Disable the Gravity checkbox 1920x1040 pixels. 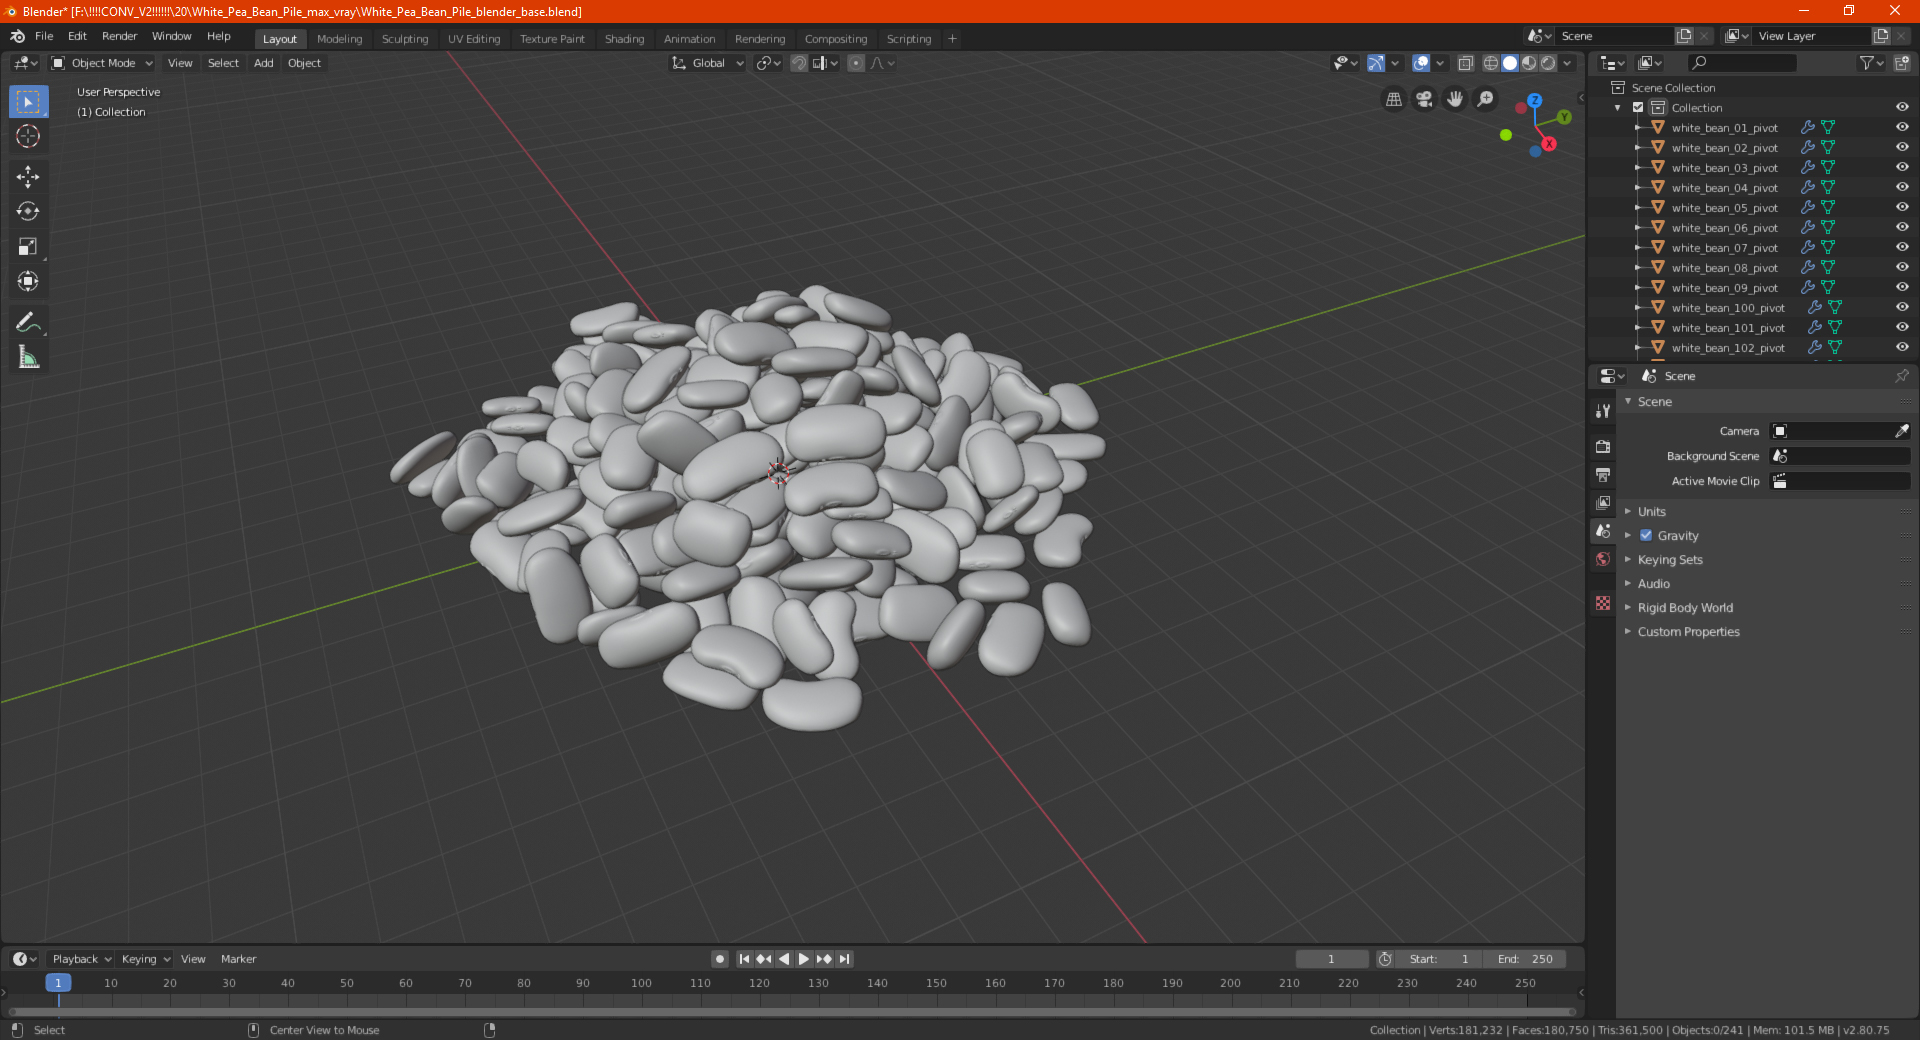[x=1646, y=535]
